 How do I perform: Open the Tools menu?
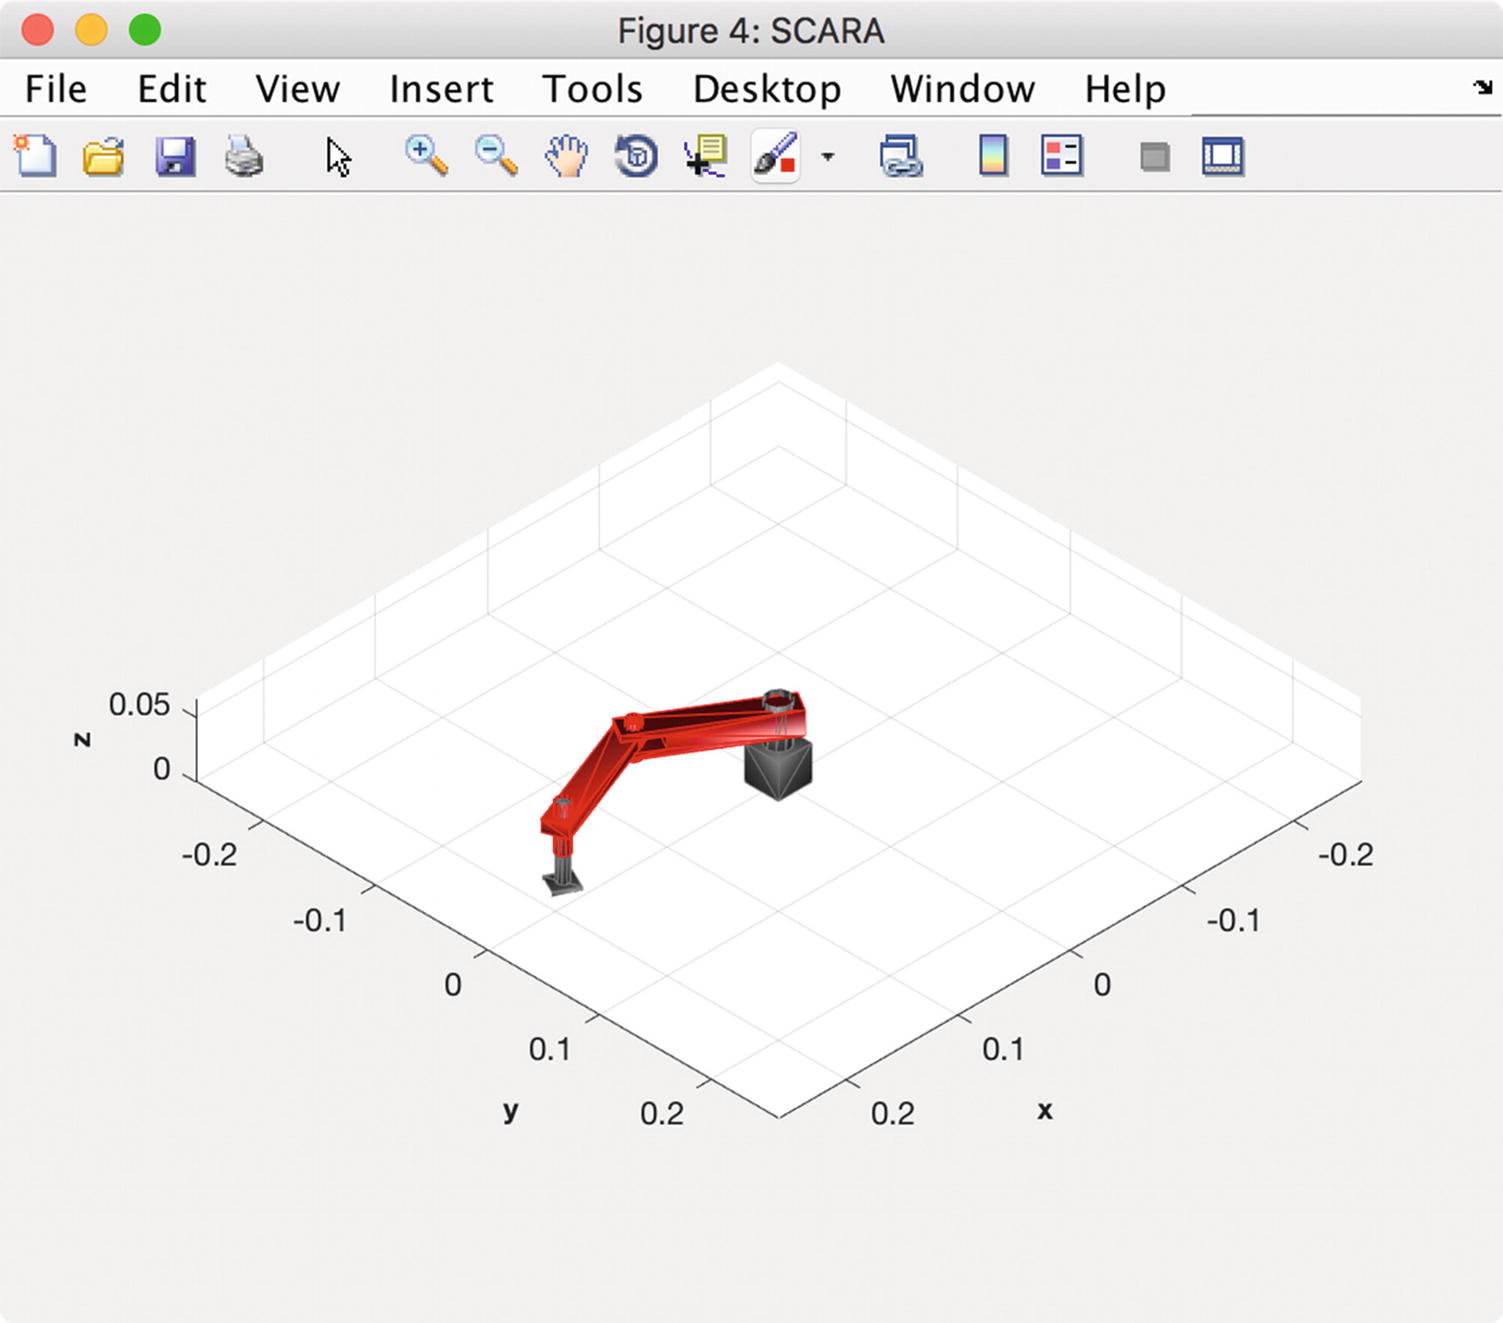point(592,88)
